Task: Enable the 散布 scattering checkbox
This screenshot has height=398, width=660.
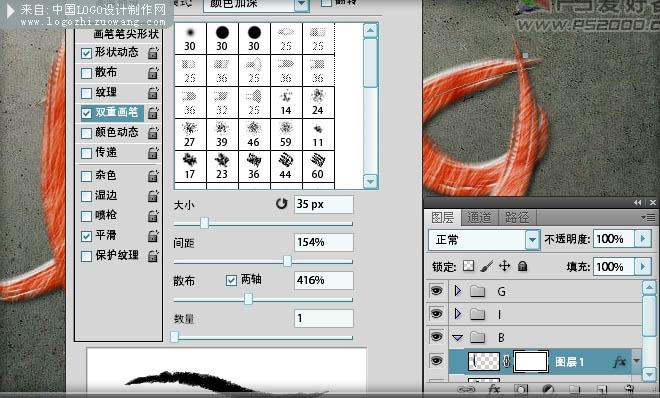Action: (86, 73)
